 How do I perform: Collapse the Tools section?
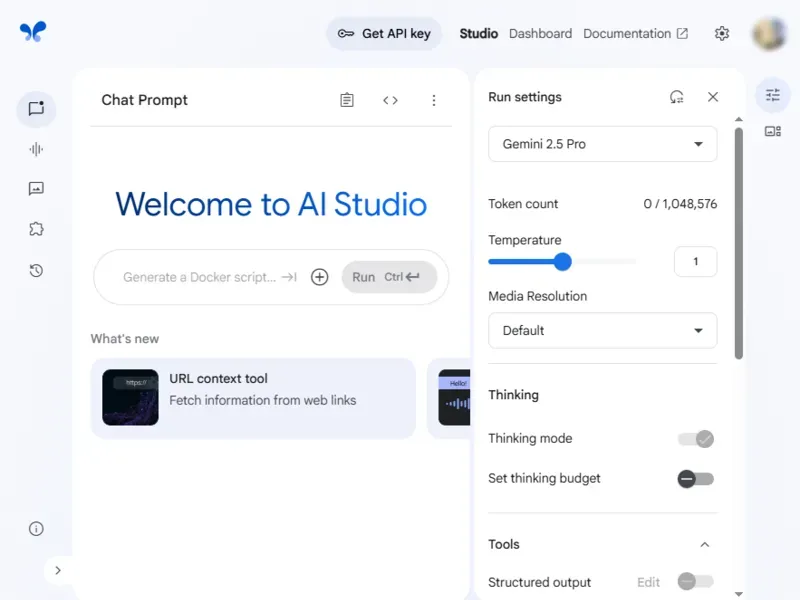[705, 544]
